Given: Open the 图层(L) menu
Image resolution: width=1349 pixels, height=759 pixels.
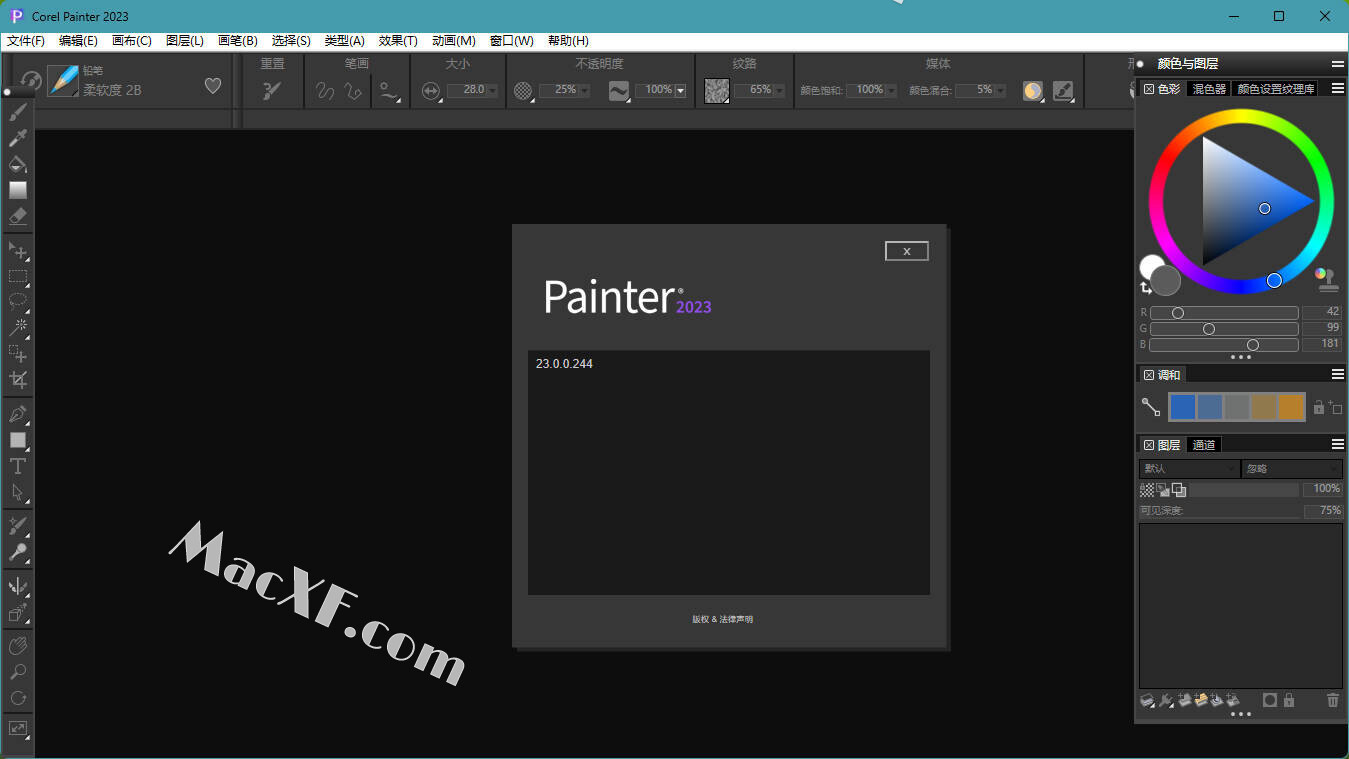Looking at the screenshot, I should (x=185, y=41).
